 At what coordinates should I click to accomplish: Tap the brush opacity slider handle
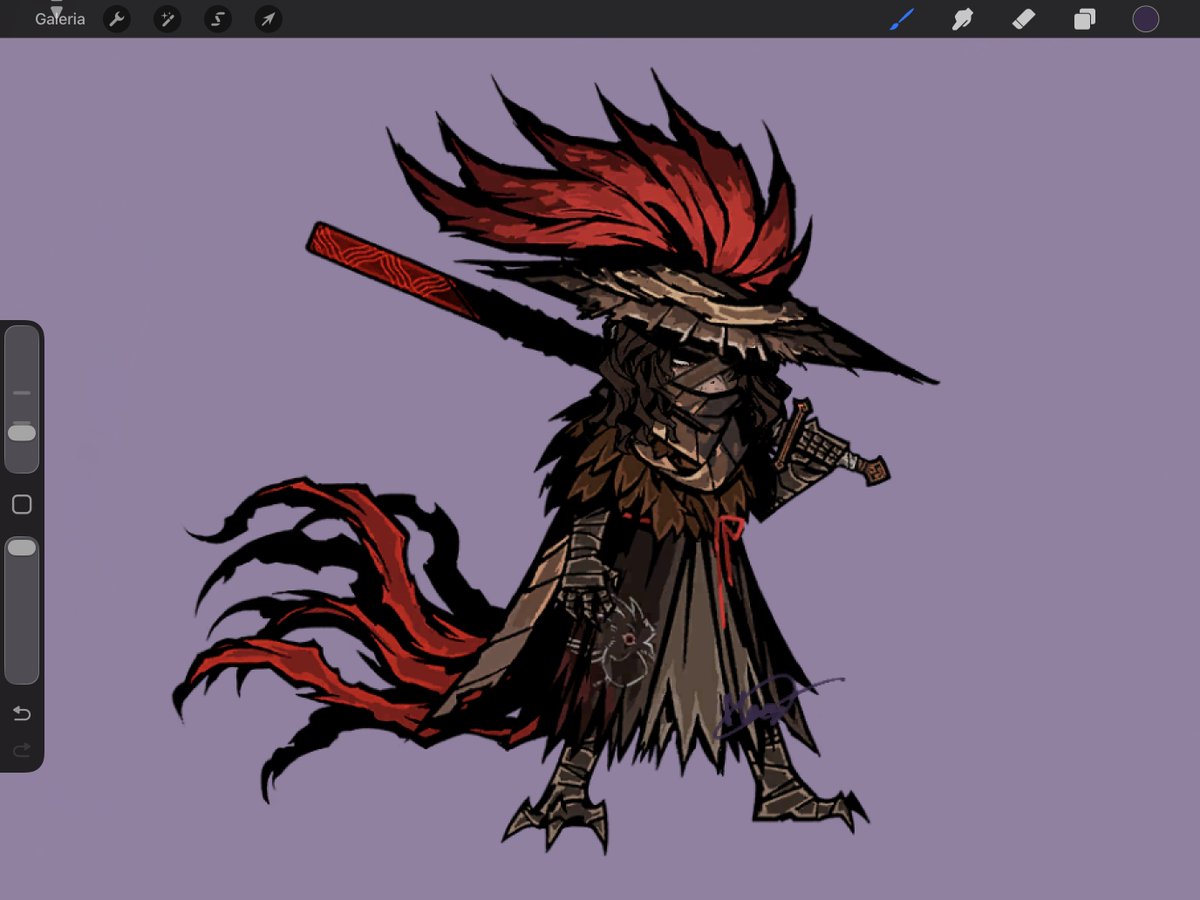click(x=21, y=547)
